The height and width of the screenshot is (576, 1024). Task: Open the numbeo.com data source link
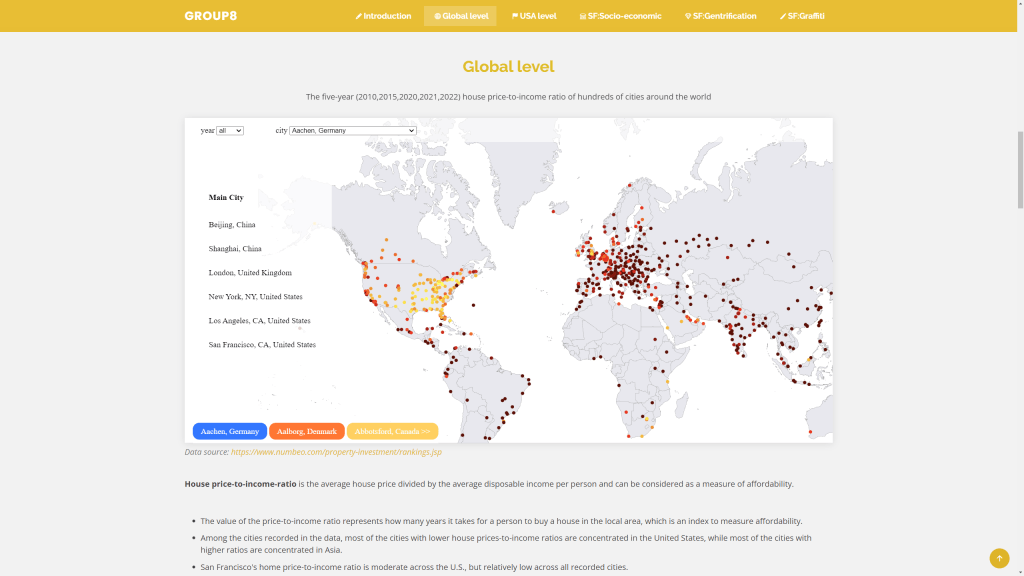(336, 452)
